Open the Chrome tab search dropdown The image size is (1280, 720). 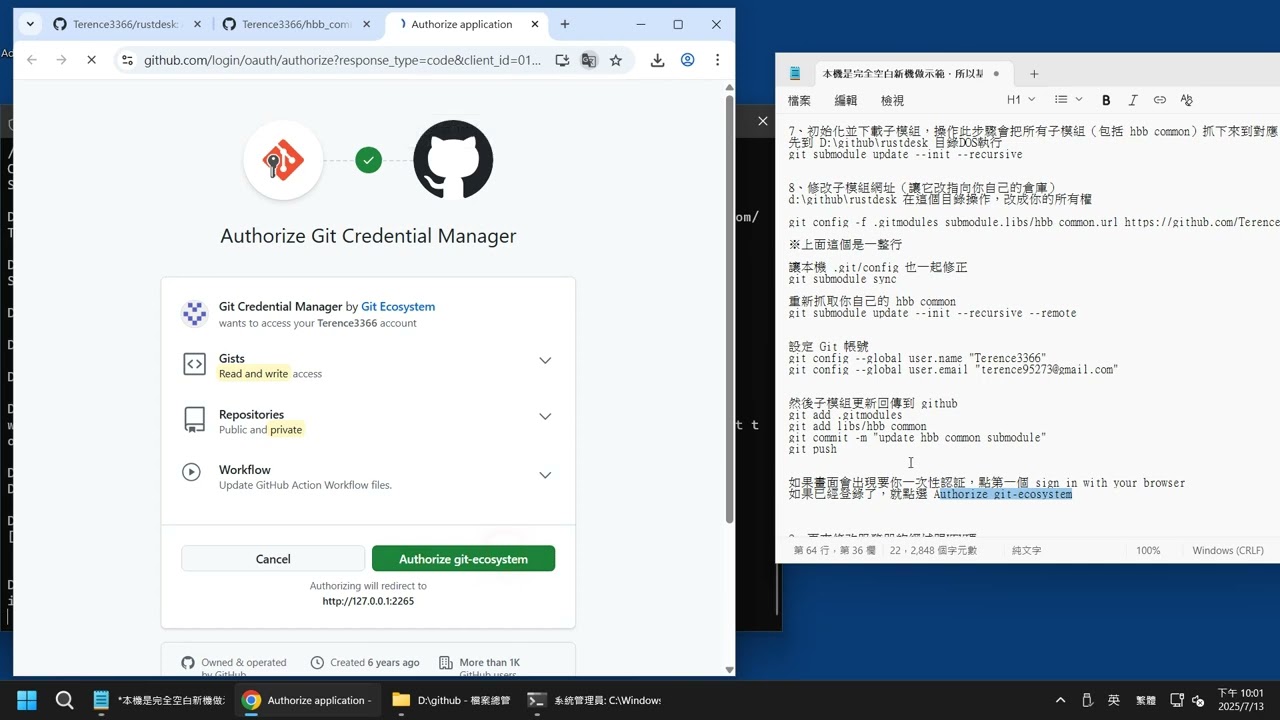[30, 24]
